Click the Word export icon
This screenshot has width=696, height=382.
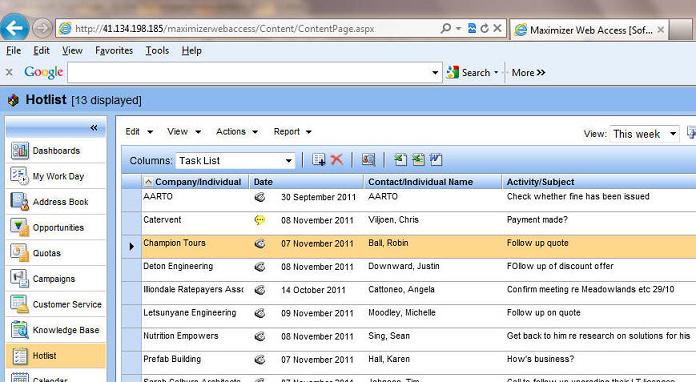(436, 160)
